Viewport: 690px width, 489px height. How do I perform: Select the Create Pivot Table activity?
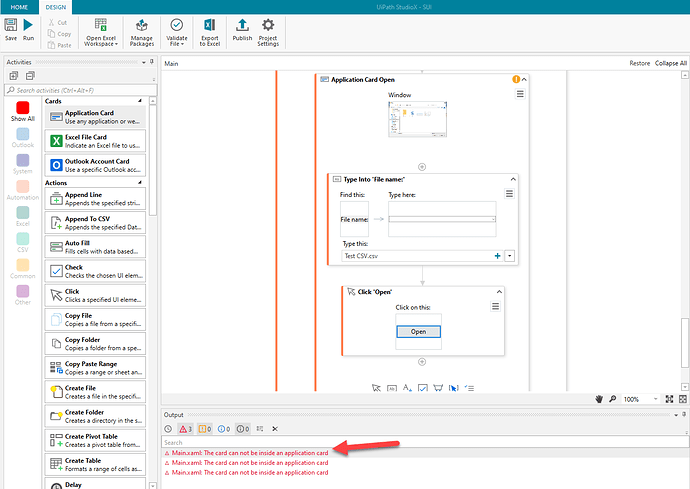(x=95, y=441)
